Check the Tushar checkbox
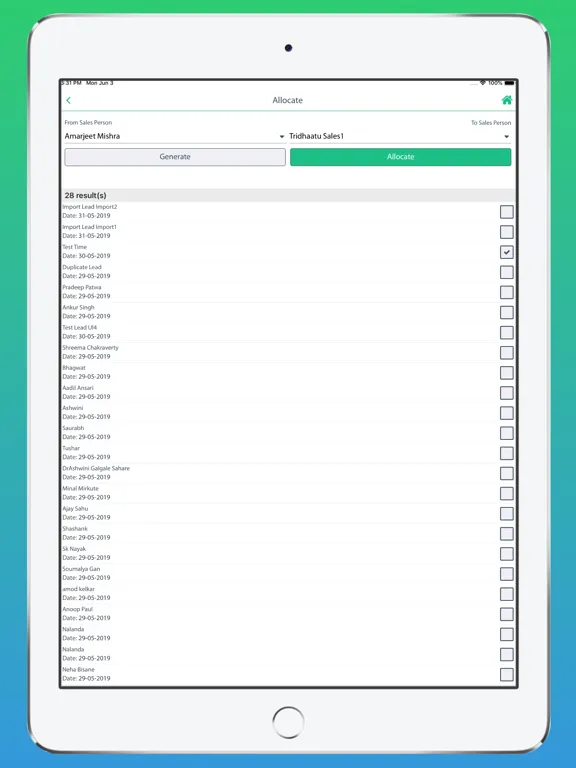Image resolution: width=576 pixels, height=768 pixels. (x=506, y=453)
